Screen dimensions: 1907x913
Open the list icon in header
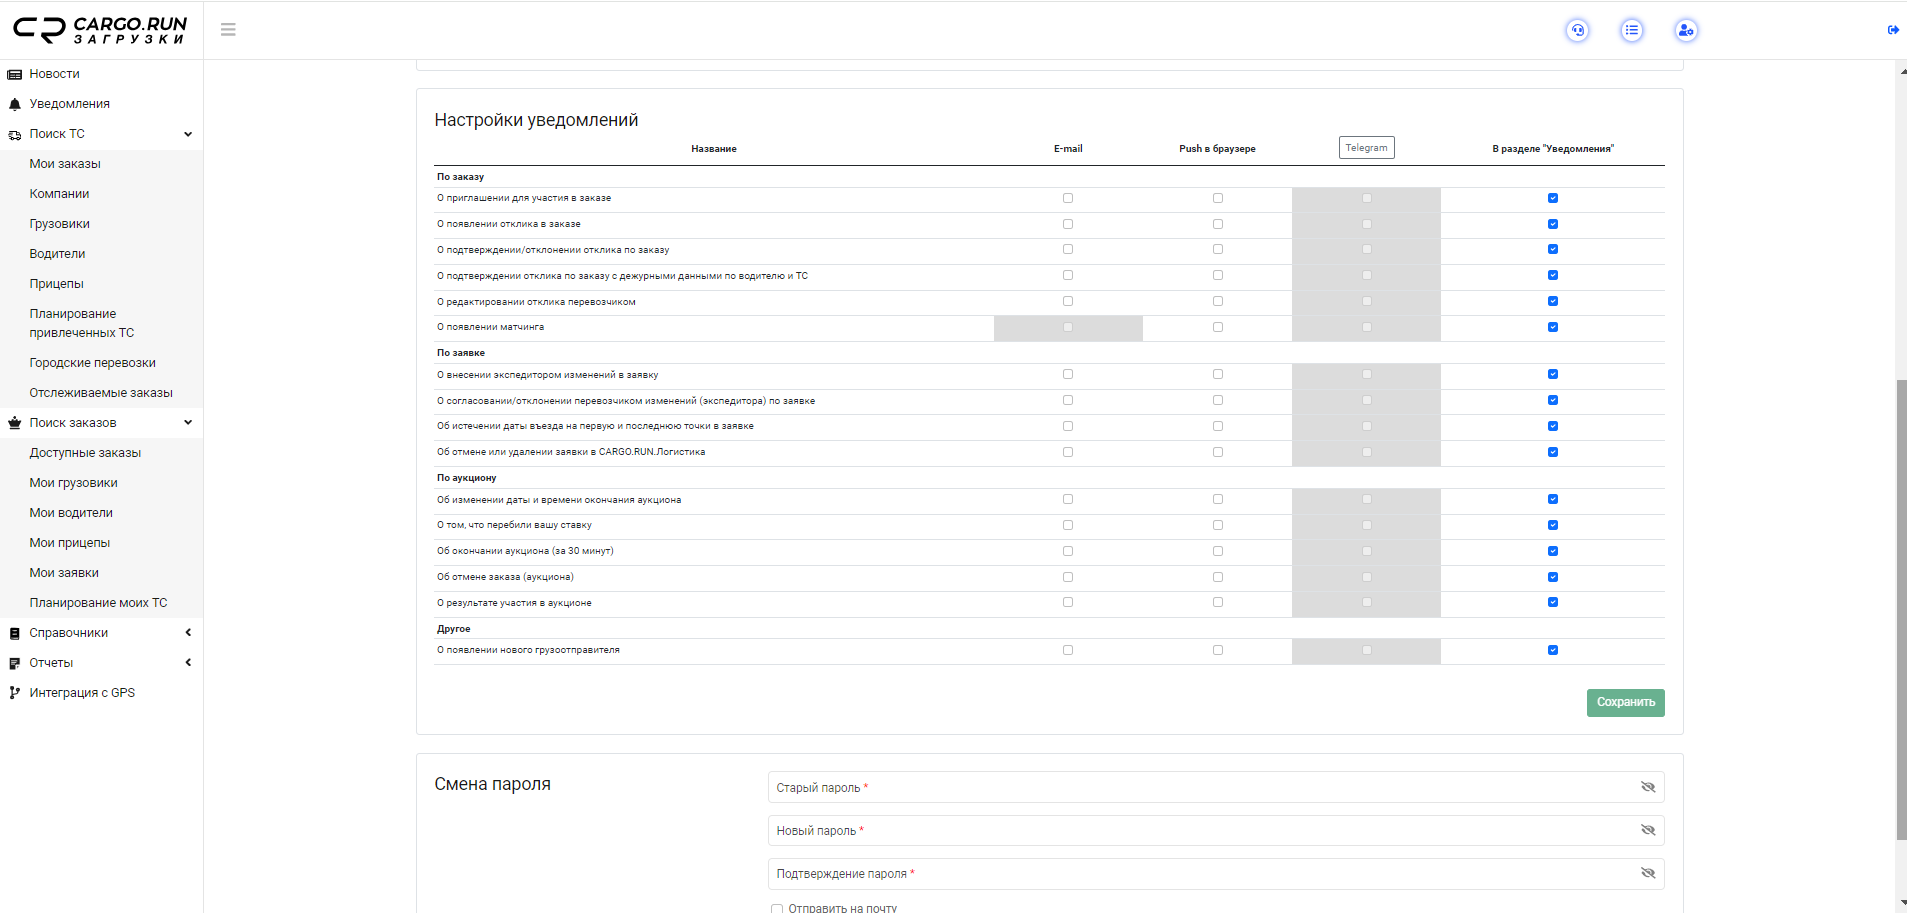[1632, 30]
